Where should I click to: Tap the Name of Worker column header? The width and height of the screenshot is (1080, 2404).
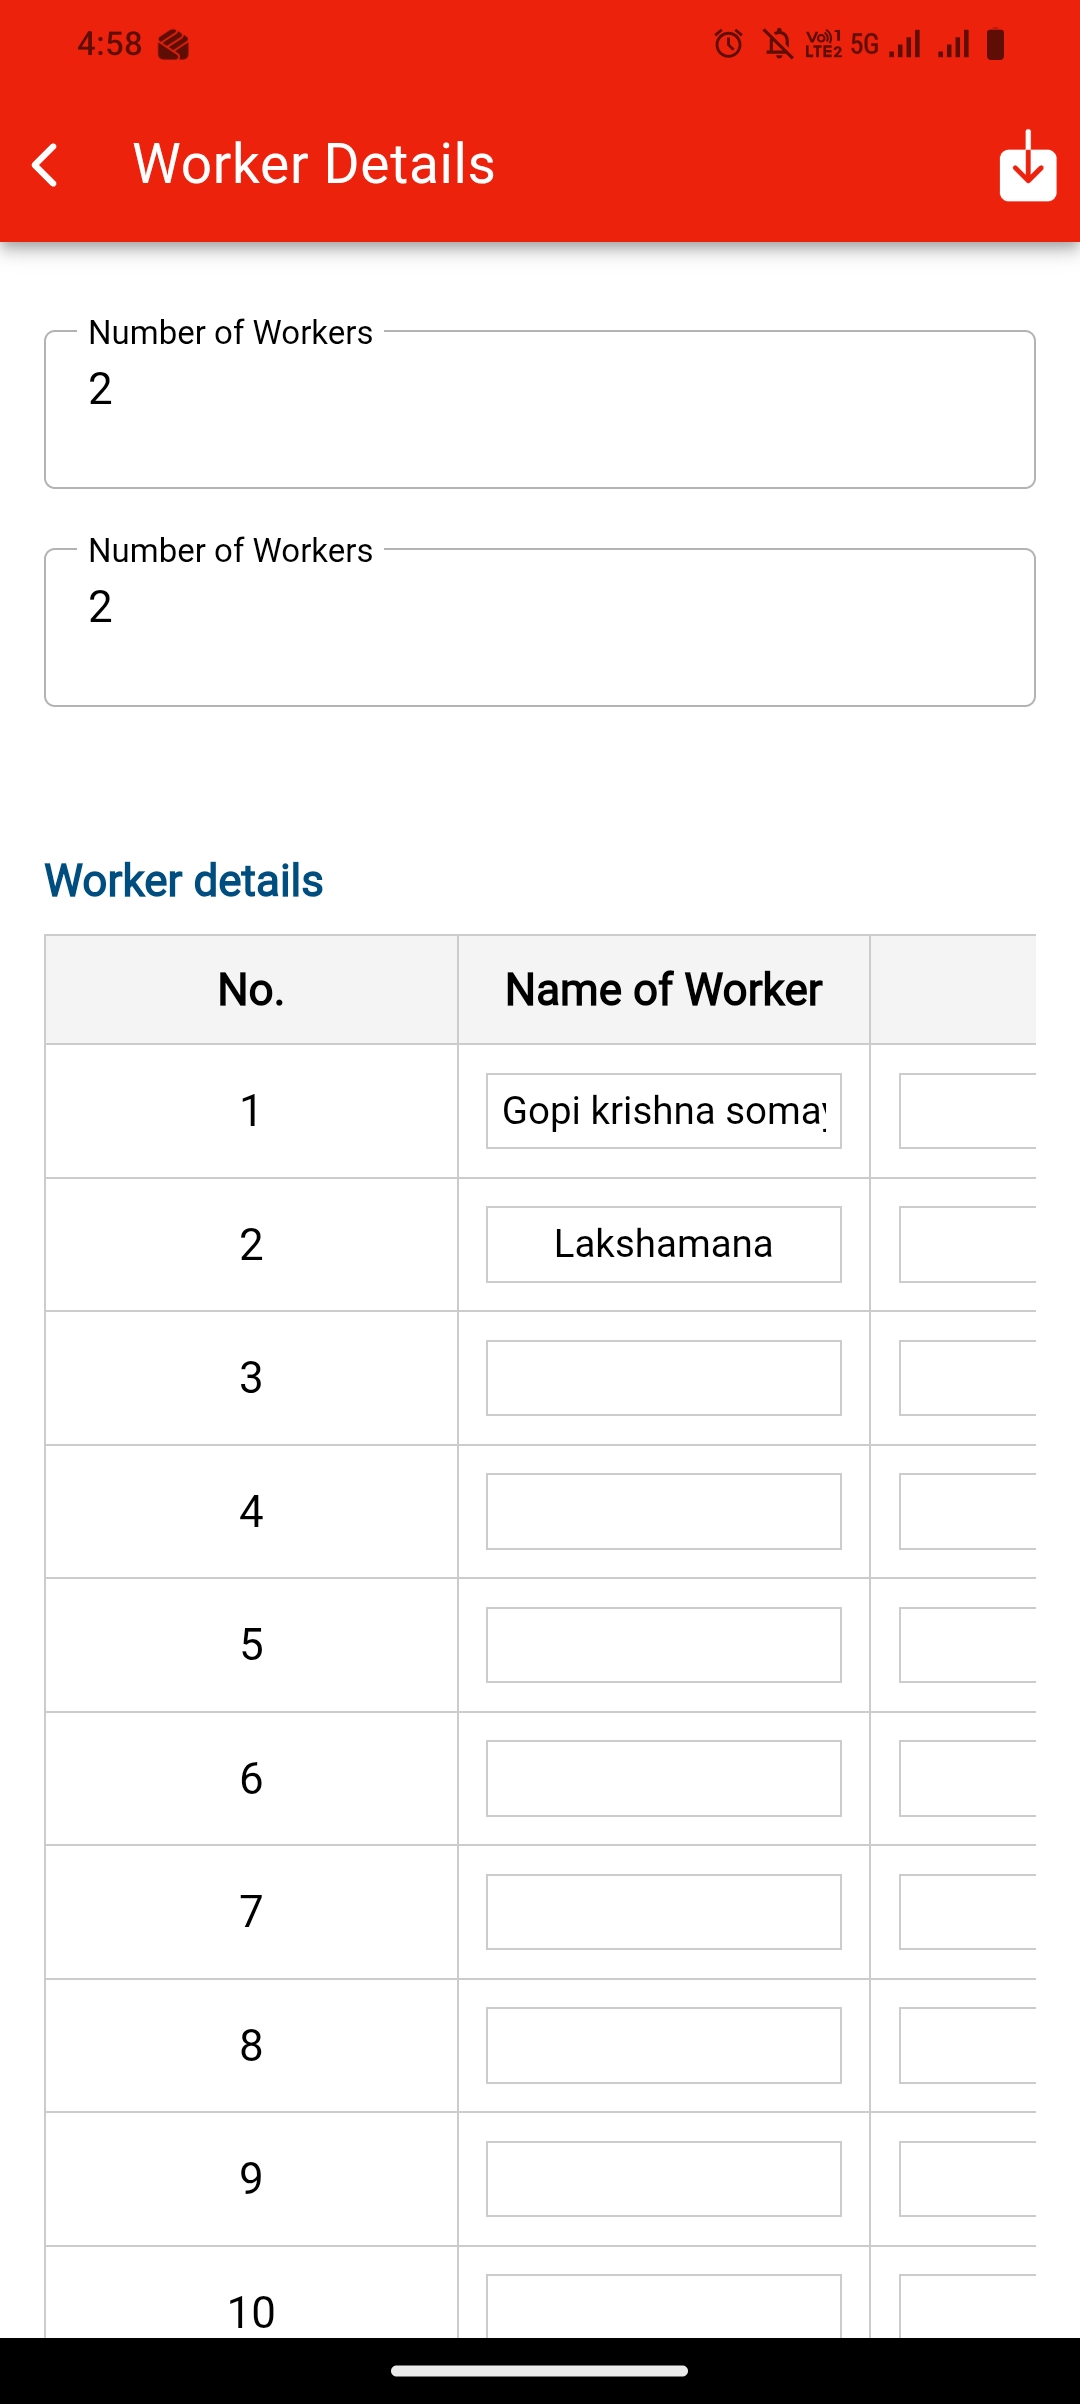point(663,990)
